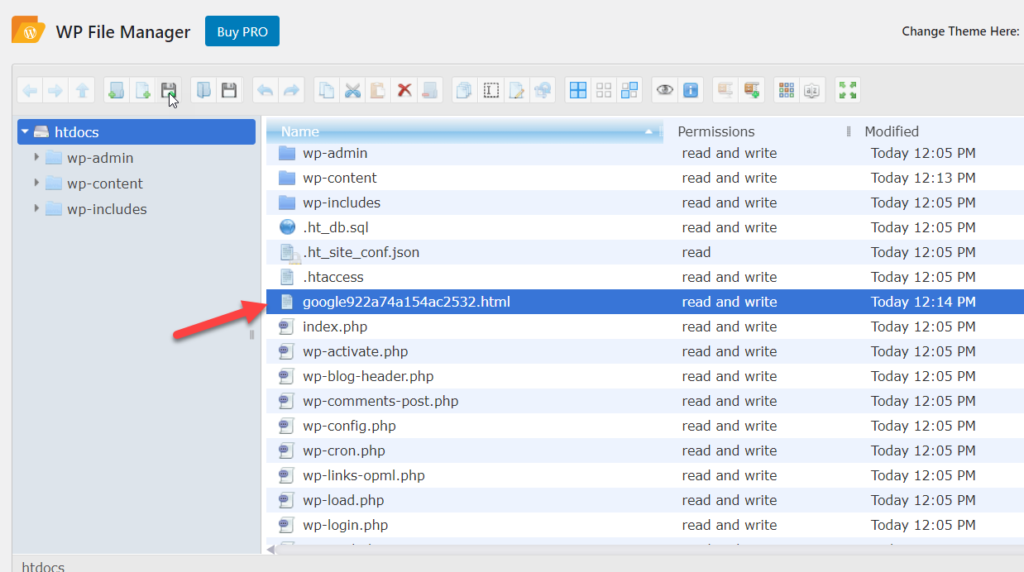The height and width of the screenshot is (572, 1024).
Task: Click the sidebar splitter handle
Action: pos(251,335)
